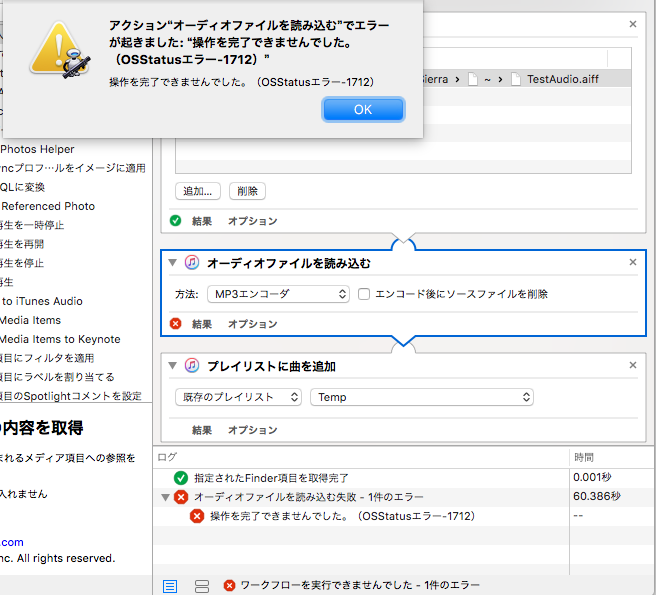Open the MP3エンコーダ method dropdown
656x595 pixels.
(x=278, y=294)
